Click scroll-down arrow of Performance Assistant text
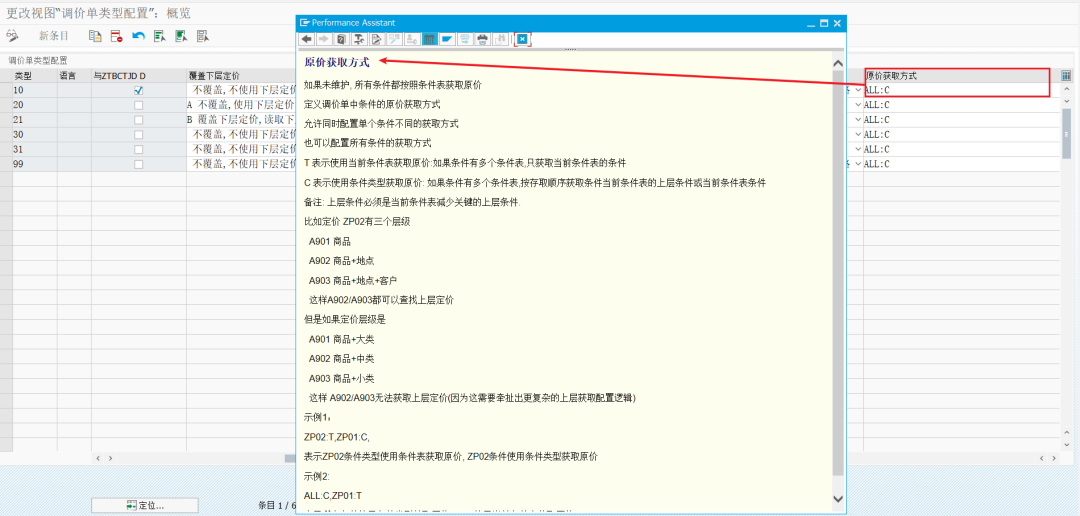 [838, 498]
